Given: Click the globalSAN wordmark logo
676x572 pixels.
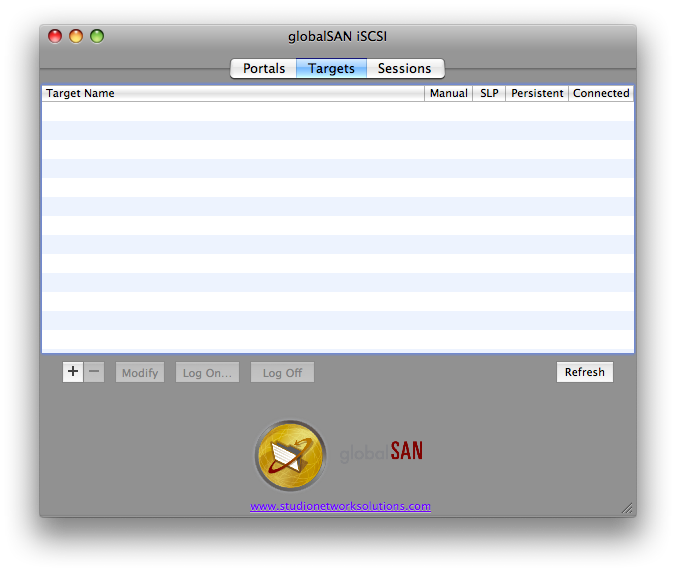Looking at the screenshot, I should (381, 452).
